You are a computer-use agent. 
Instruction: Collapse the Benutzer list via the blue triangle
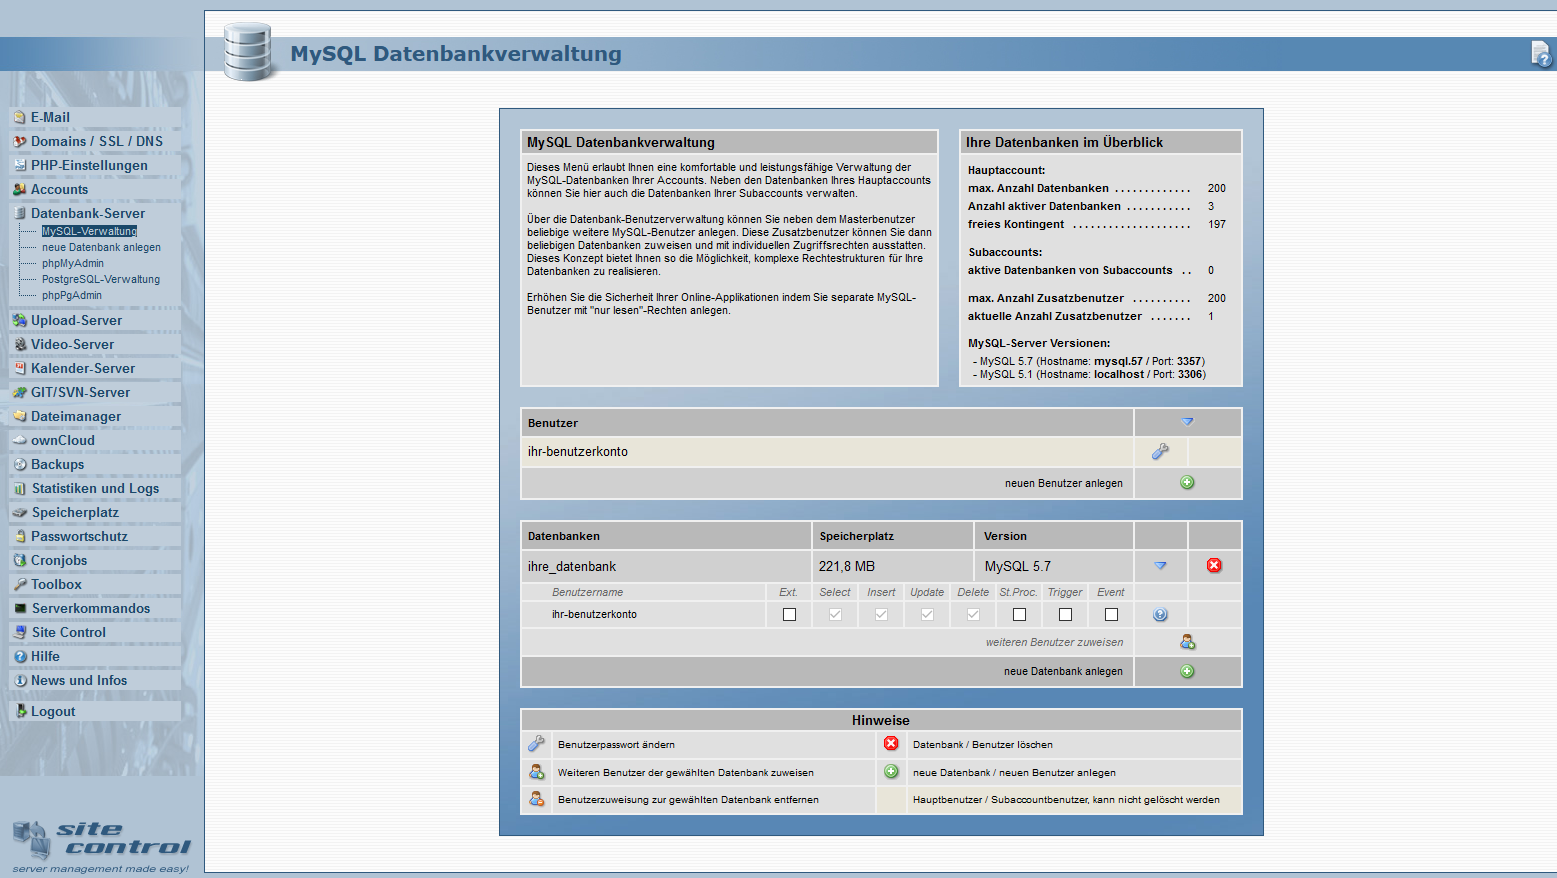point(1187,422)
